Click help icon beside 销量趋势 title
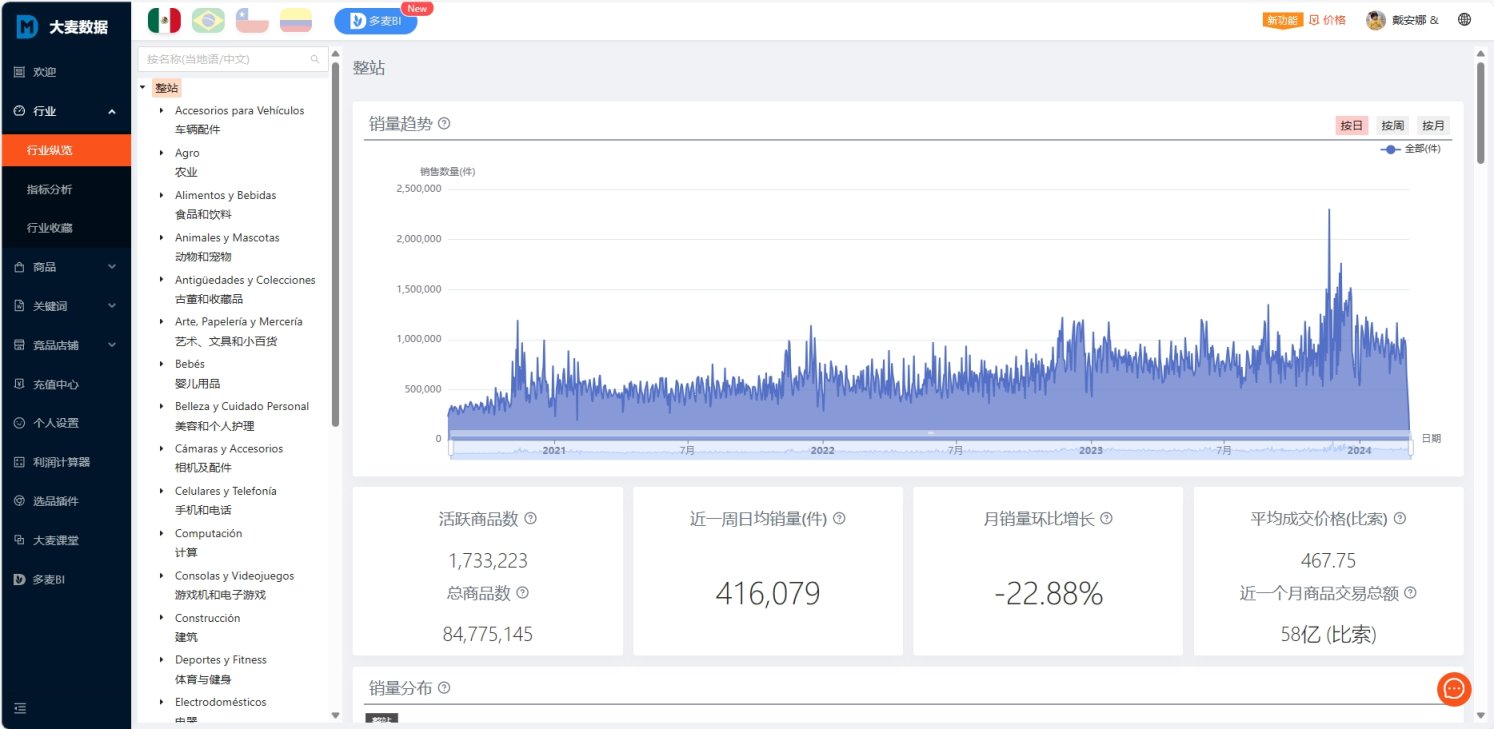Image resolution: width=1494 pixels, height=729 pixels. [x=444, y=124]
